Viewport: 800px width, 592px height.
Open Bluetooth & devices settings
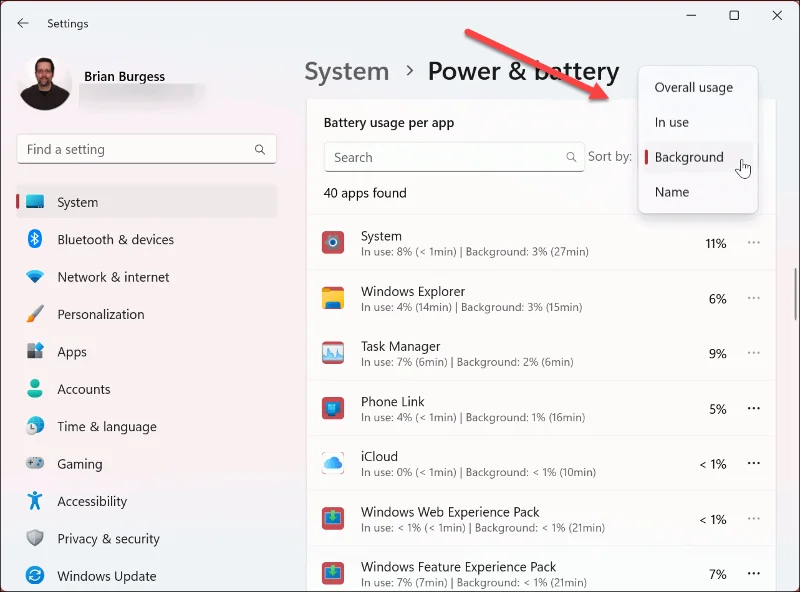pyautogui.click(x=147, y=239)
